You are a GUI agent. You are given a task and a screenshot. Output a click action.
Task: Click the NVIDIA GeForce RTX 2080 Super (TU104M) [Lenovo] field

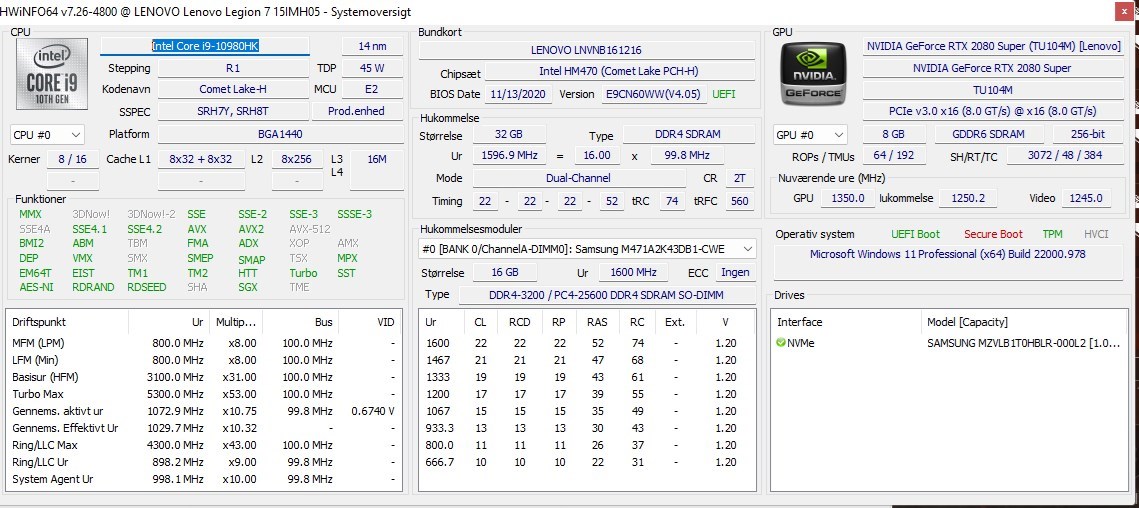point(993,46)
